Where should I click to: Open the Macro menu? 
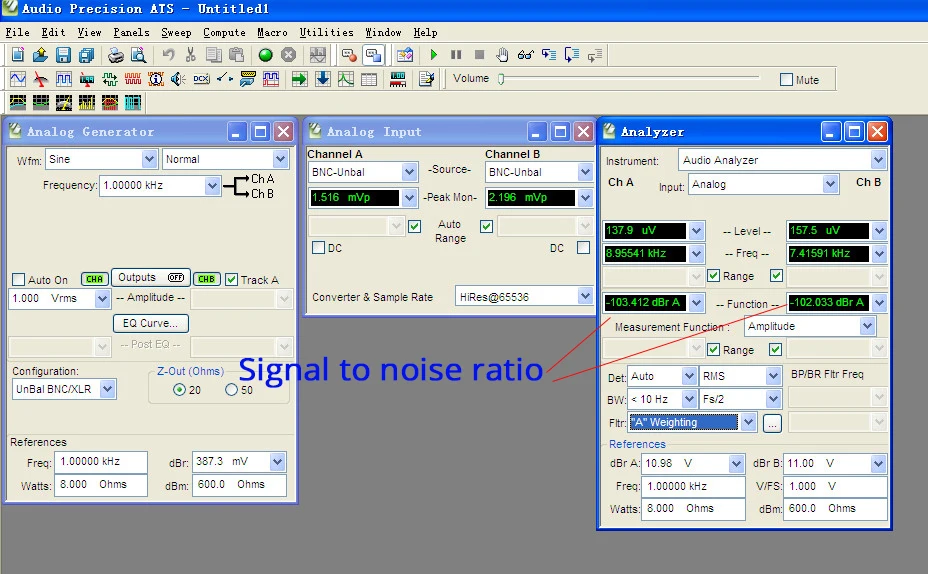coord(272,33)
